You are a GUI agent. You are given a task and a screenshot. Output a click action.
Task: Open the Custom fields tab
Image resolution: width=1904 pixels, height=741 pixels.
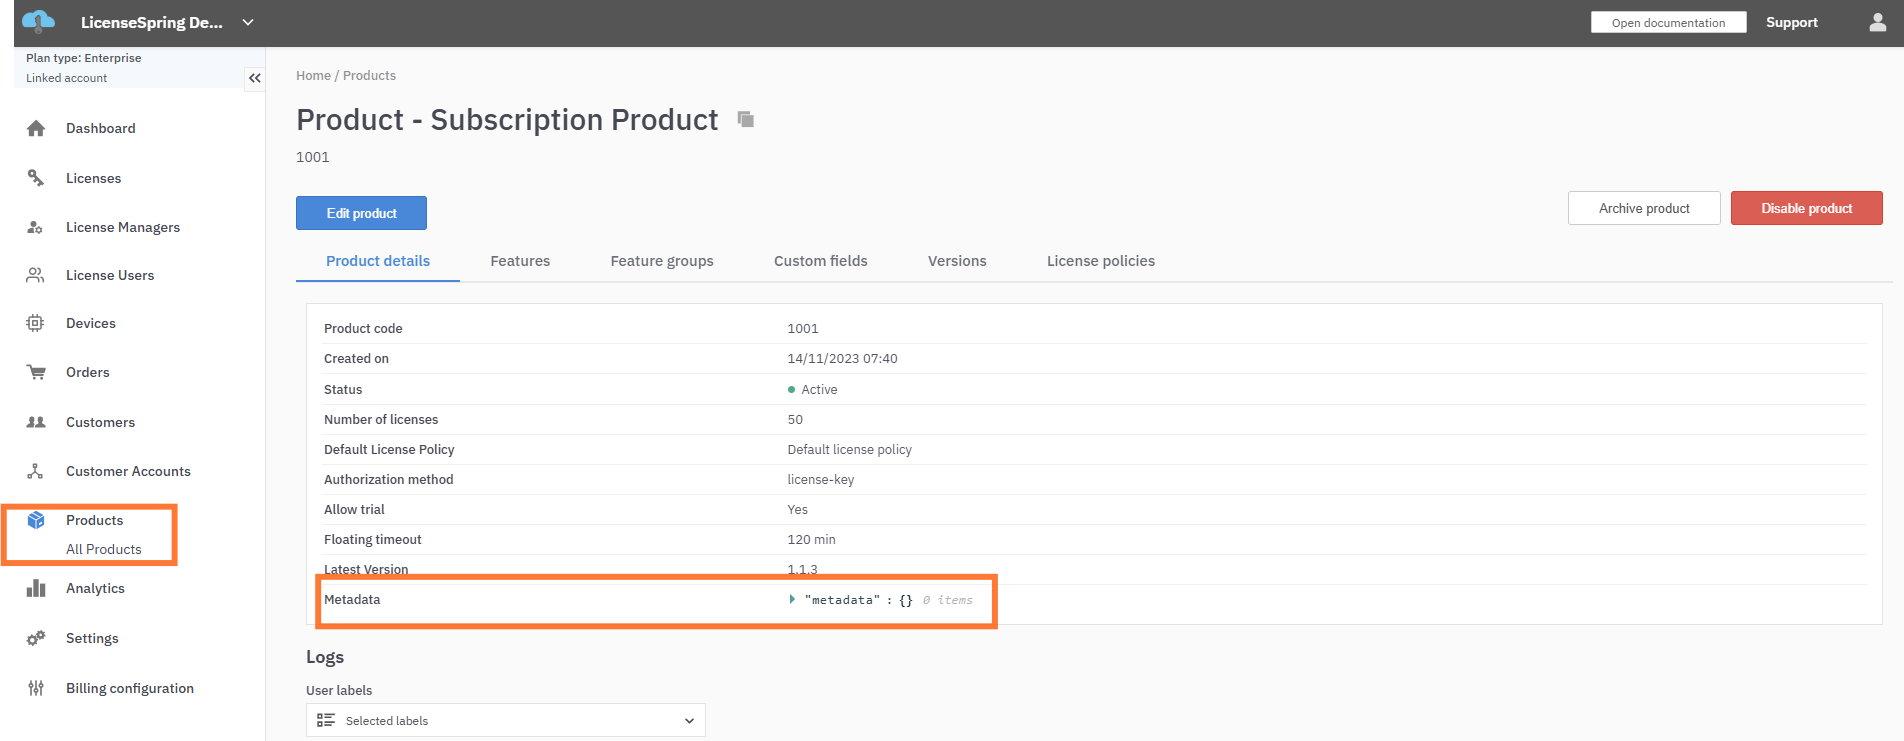tap(820, 261)
